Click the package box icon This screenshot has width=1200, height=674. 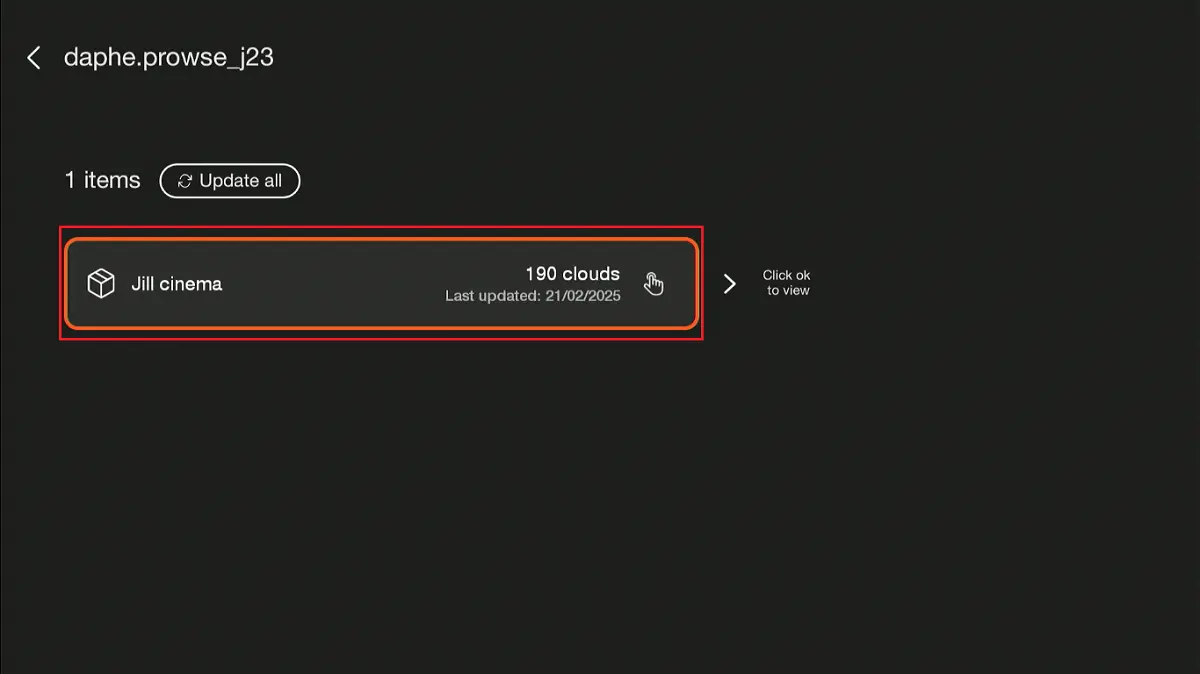click(x=101, y=284)
